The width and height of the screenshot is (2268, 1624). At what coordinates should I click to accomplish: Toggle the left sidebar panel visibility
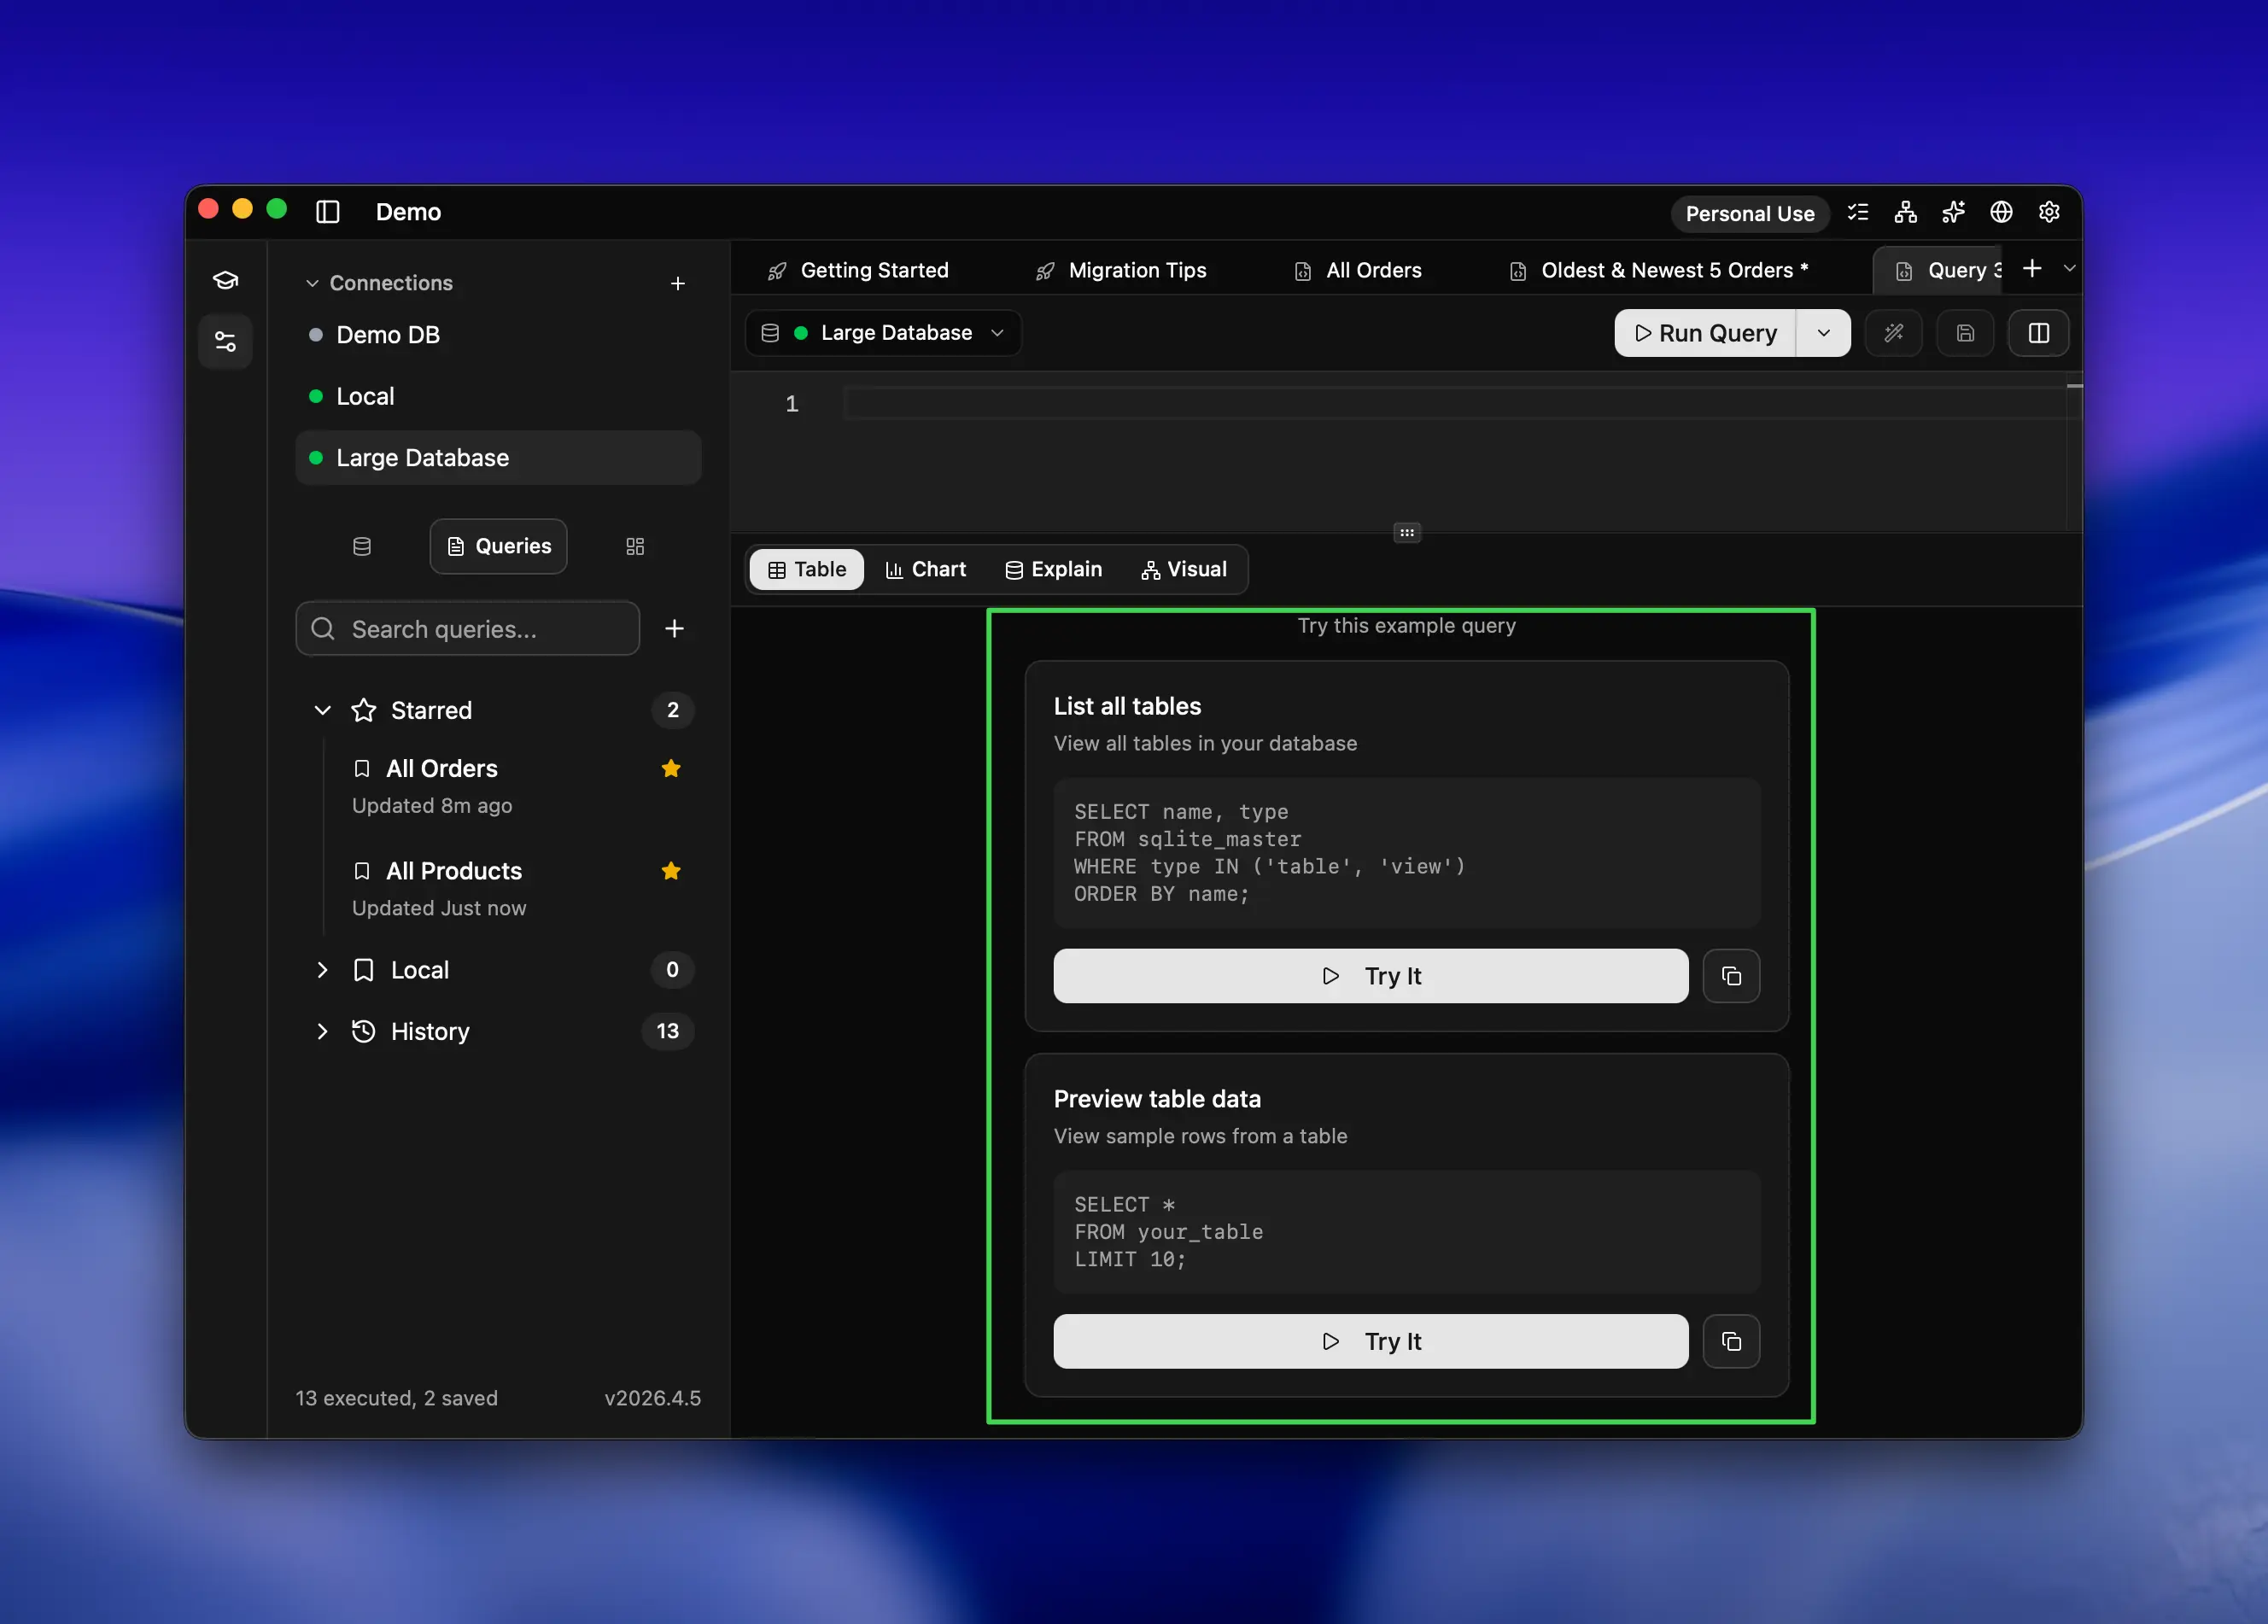coord(328,212)
